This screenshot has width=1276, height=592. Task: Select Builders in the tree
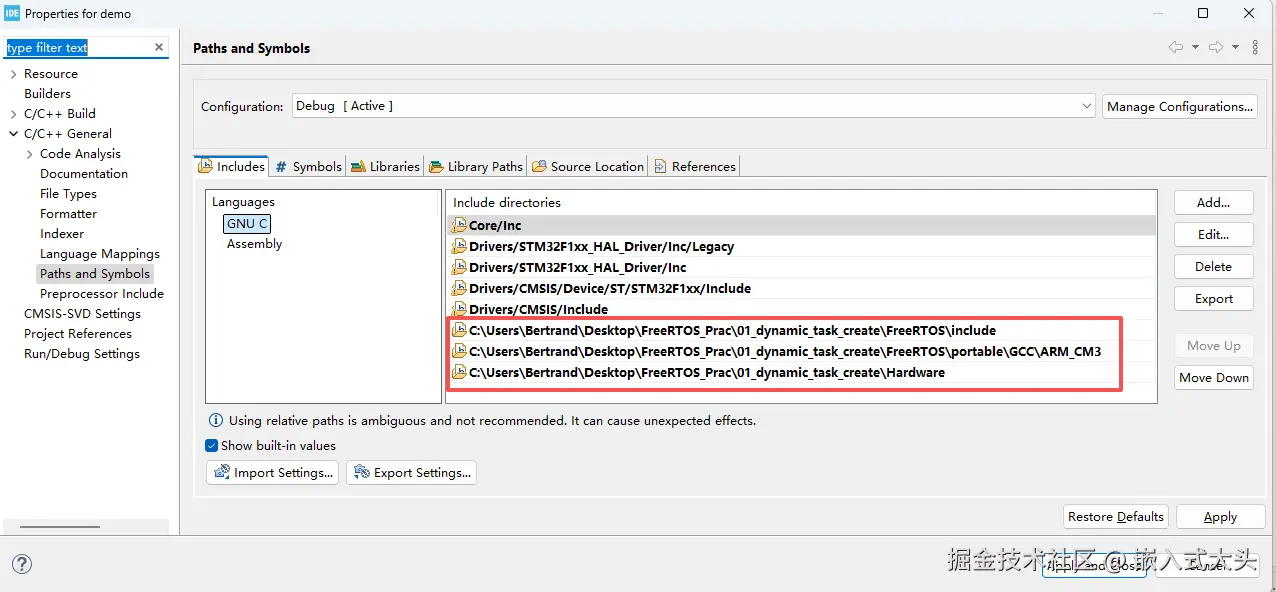click(x=47, y=94)
